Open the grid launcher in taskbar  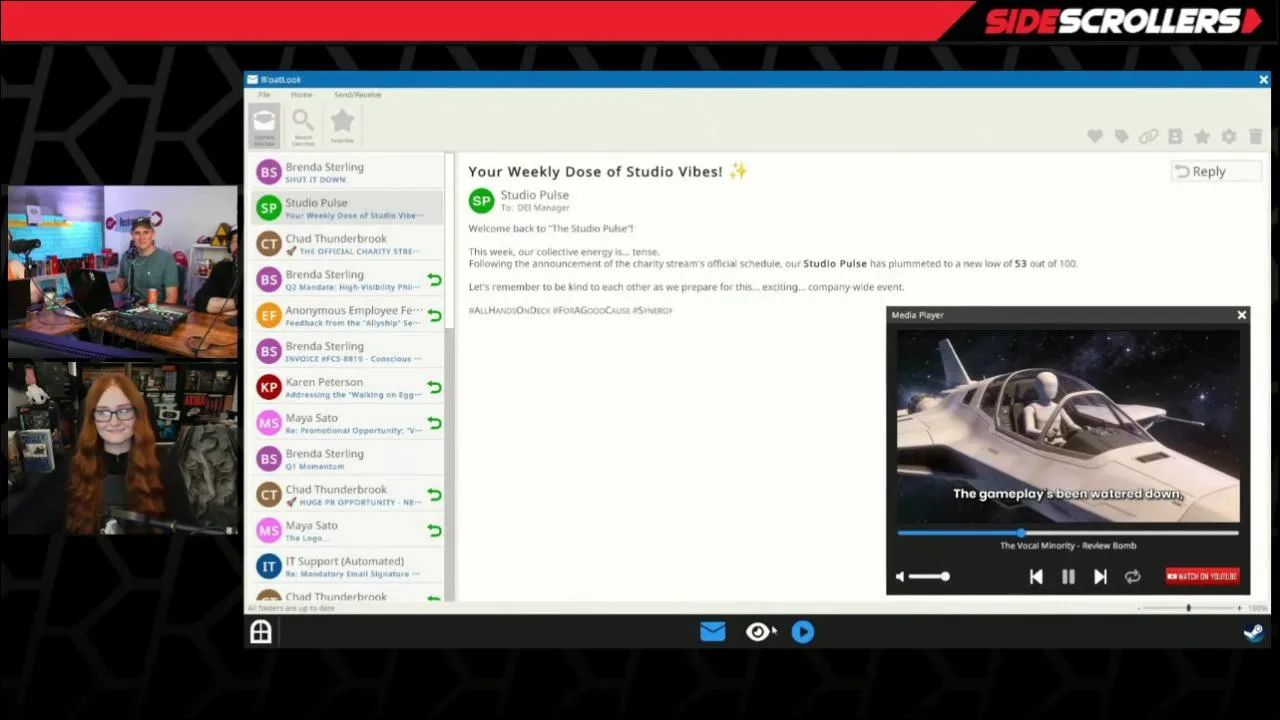(261, 631)
